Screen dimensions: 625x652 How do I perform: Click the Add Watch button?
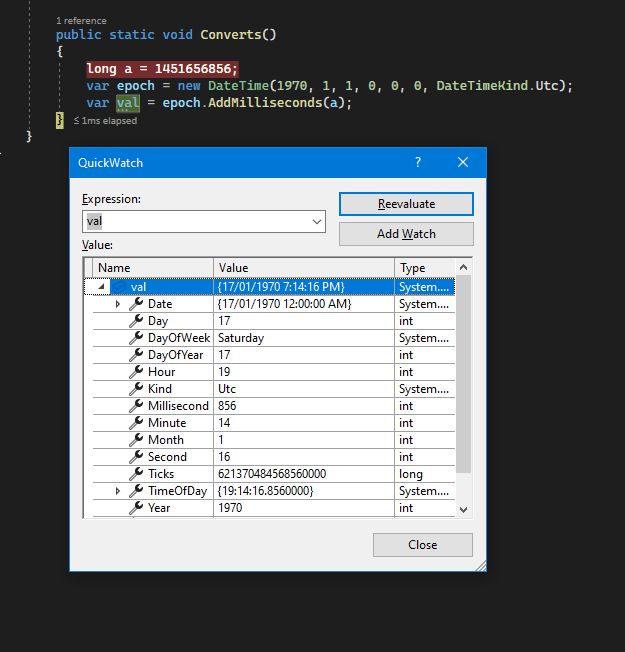pyautogui.click(x=406, y=234)
